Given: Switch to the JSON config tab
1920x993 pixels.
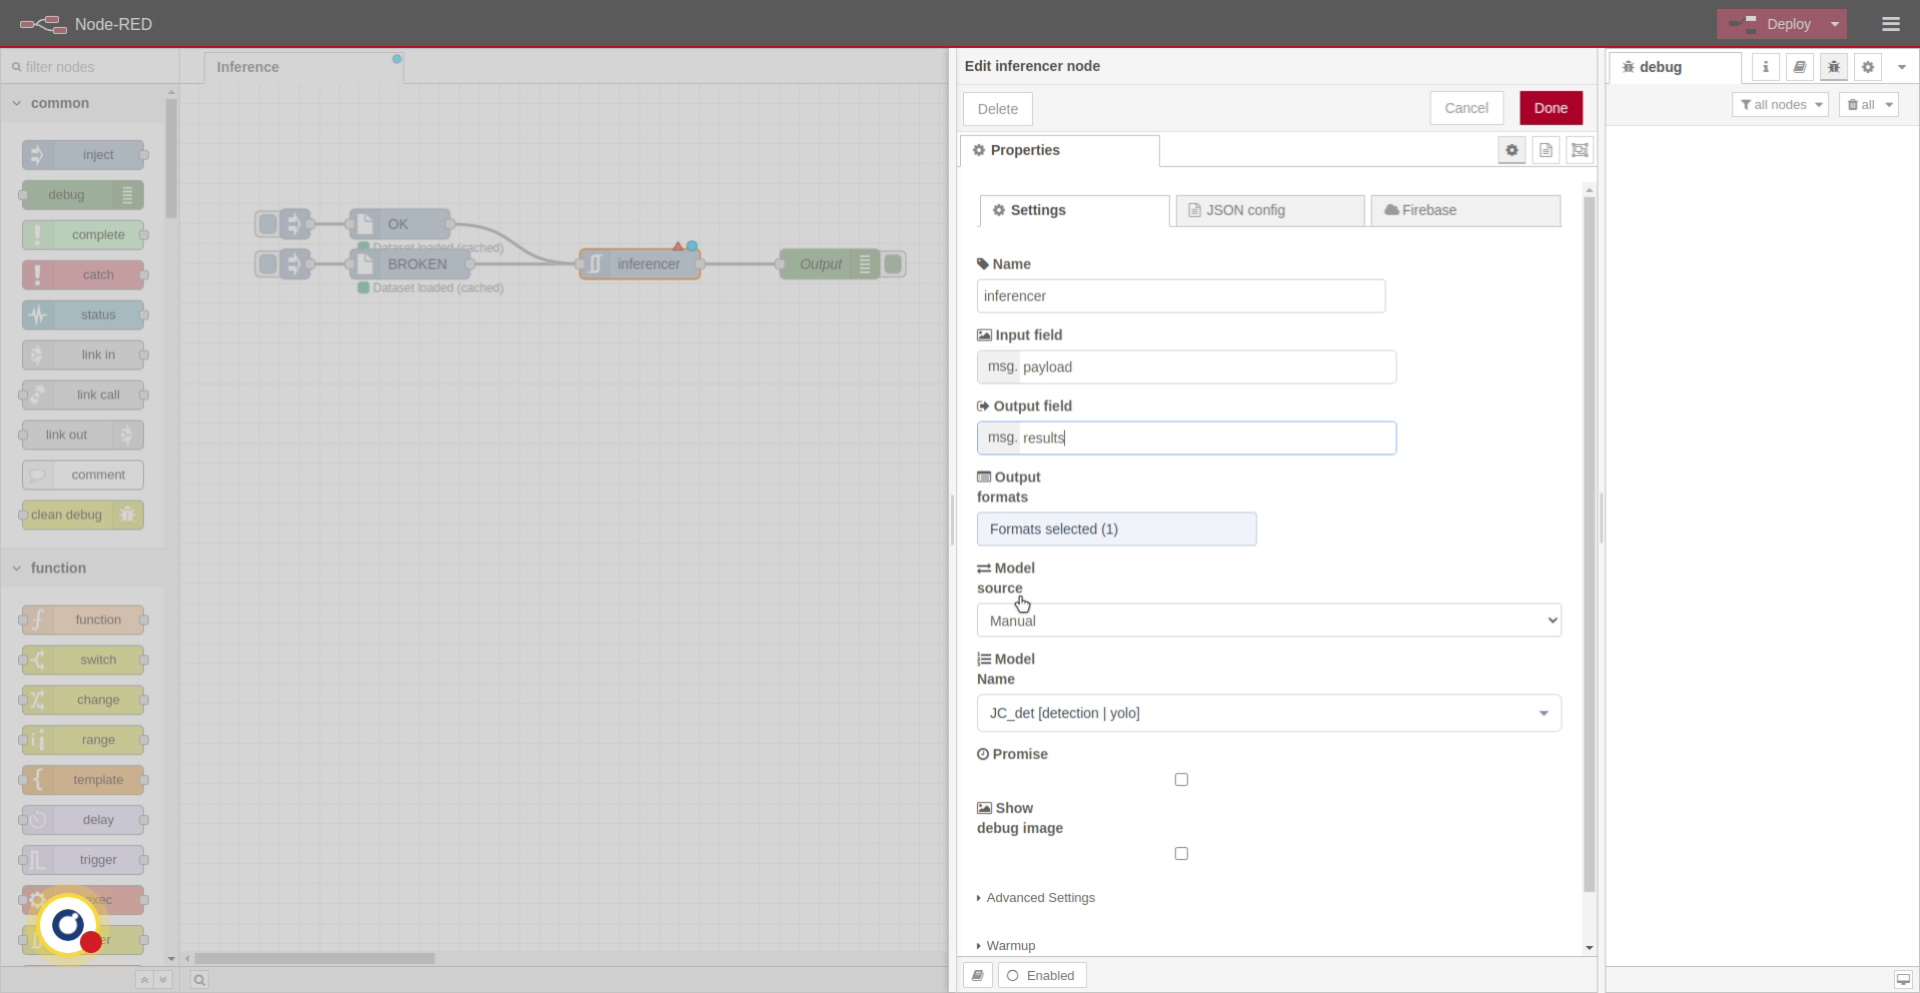Looking at the screenshot, I should (x=1268, y=210).
